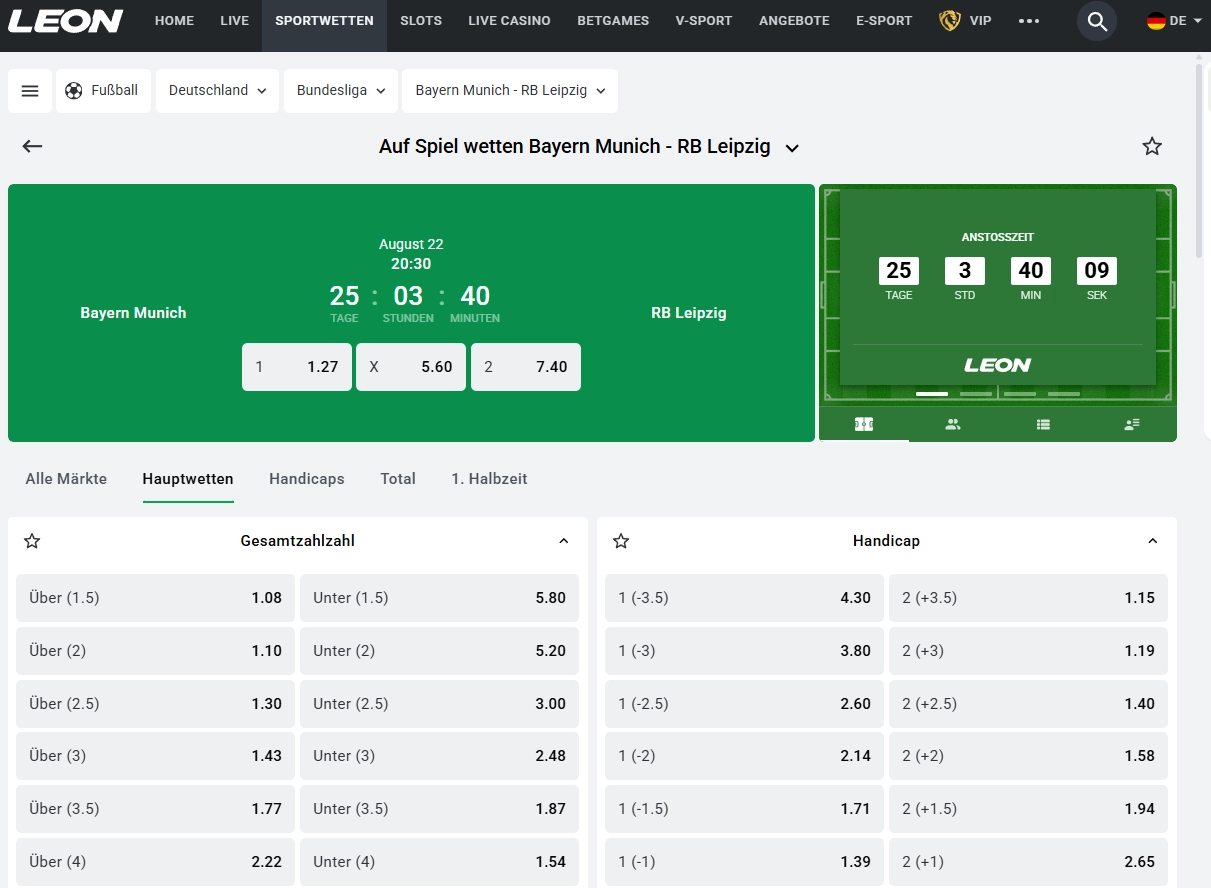Open the head-to-head teams icon in widget
The width and height of the screenshot is (1211, 888).
coord(953,424)
